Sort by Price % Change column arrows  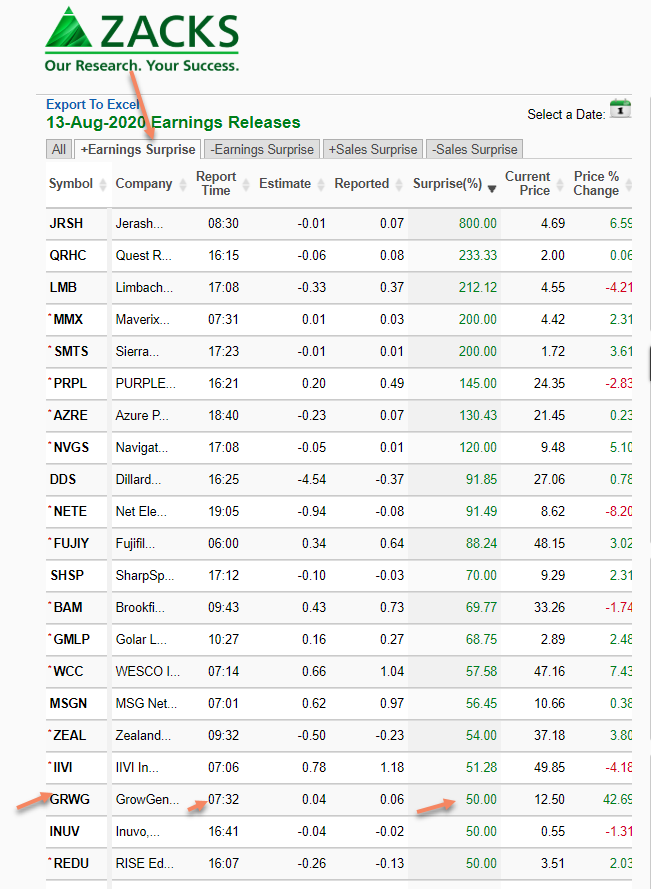628,184
